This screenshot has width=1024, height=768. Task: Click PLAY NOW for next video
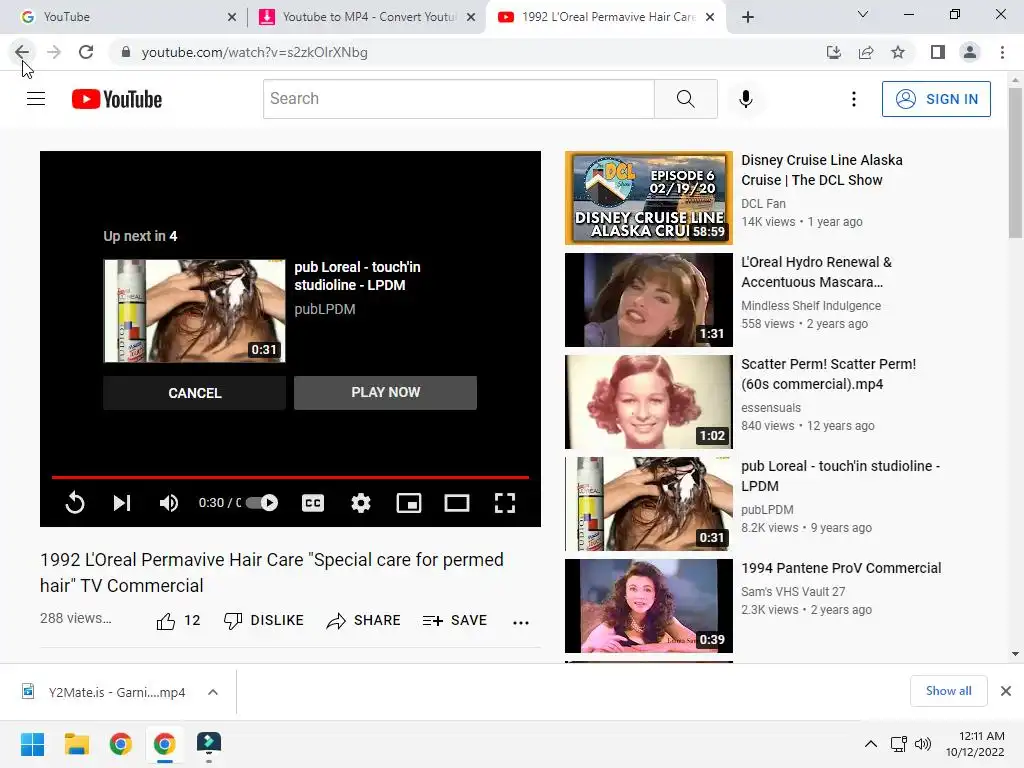385,392
